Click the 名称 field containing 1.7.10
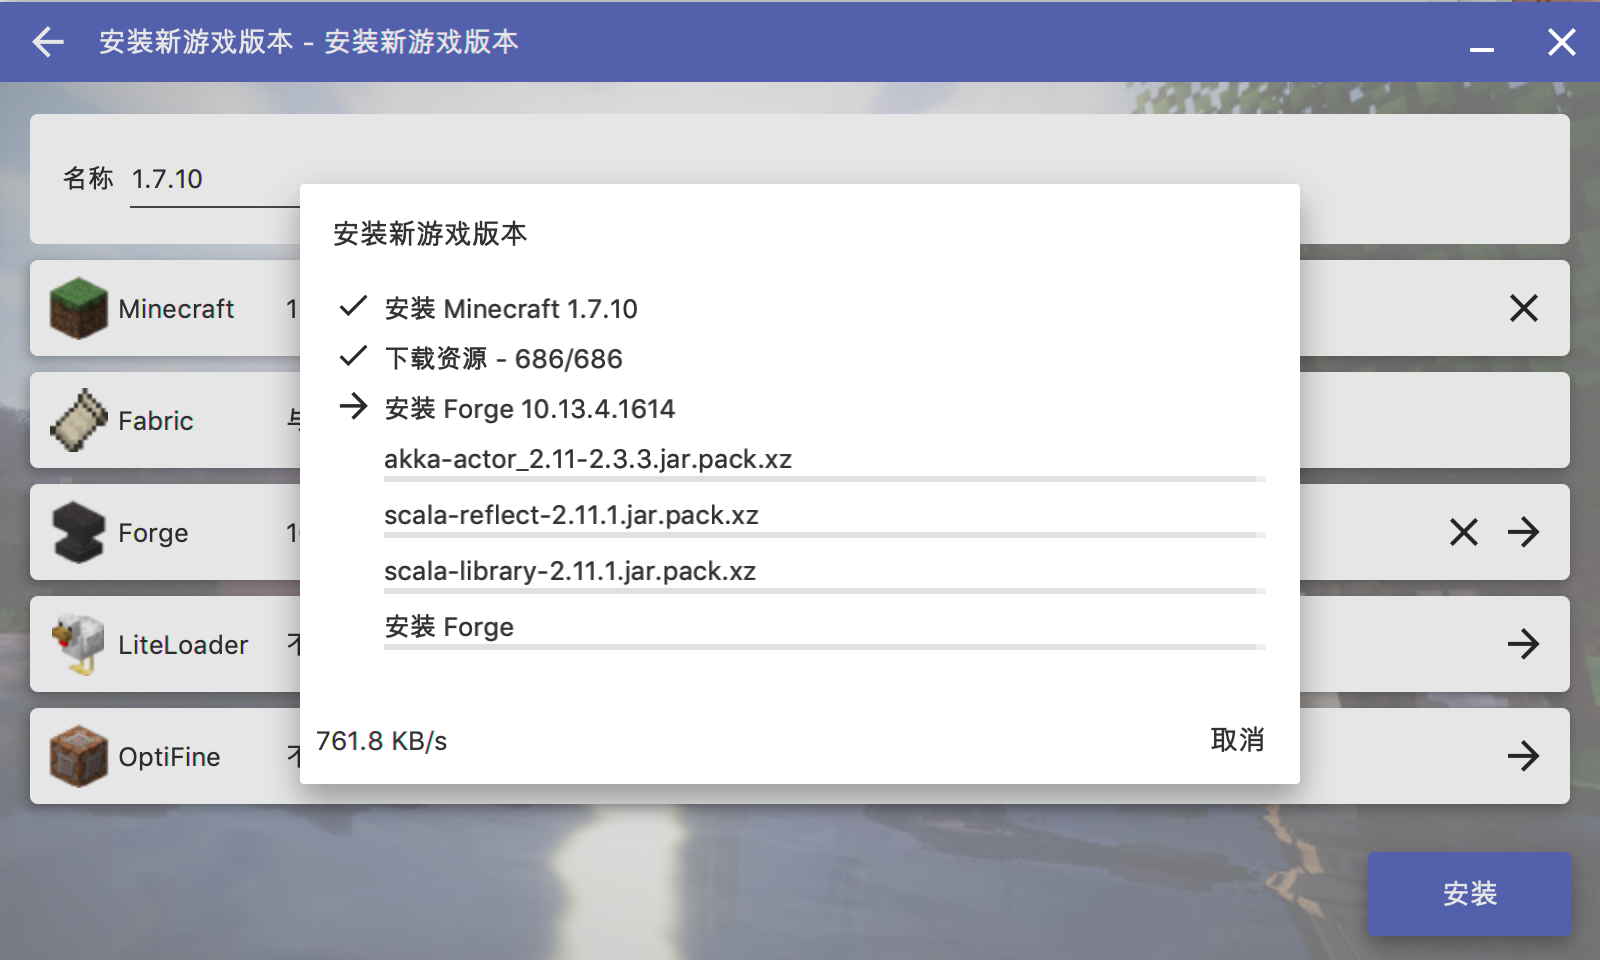Screen dimensions: 1600x960 click(x=215, y=179)
